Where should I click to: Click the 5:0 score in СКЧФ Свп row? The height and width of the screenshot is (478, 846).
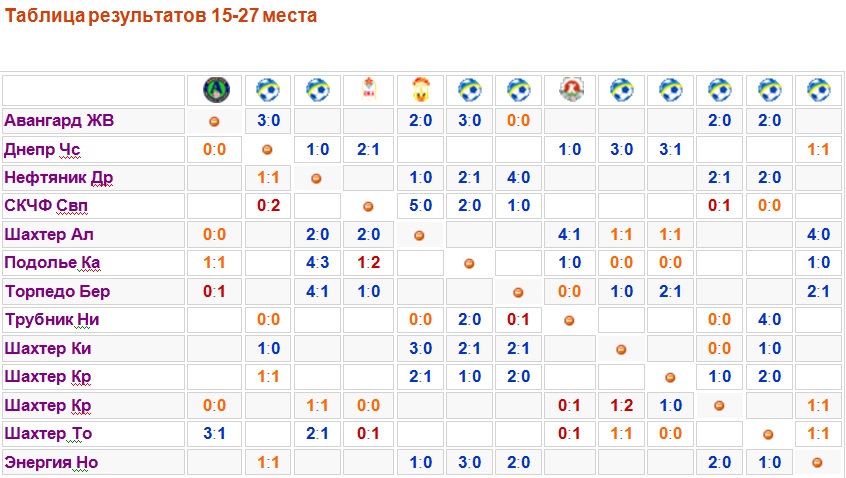(419, 207)
